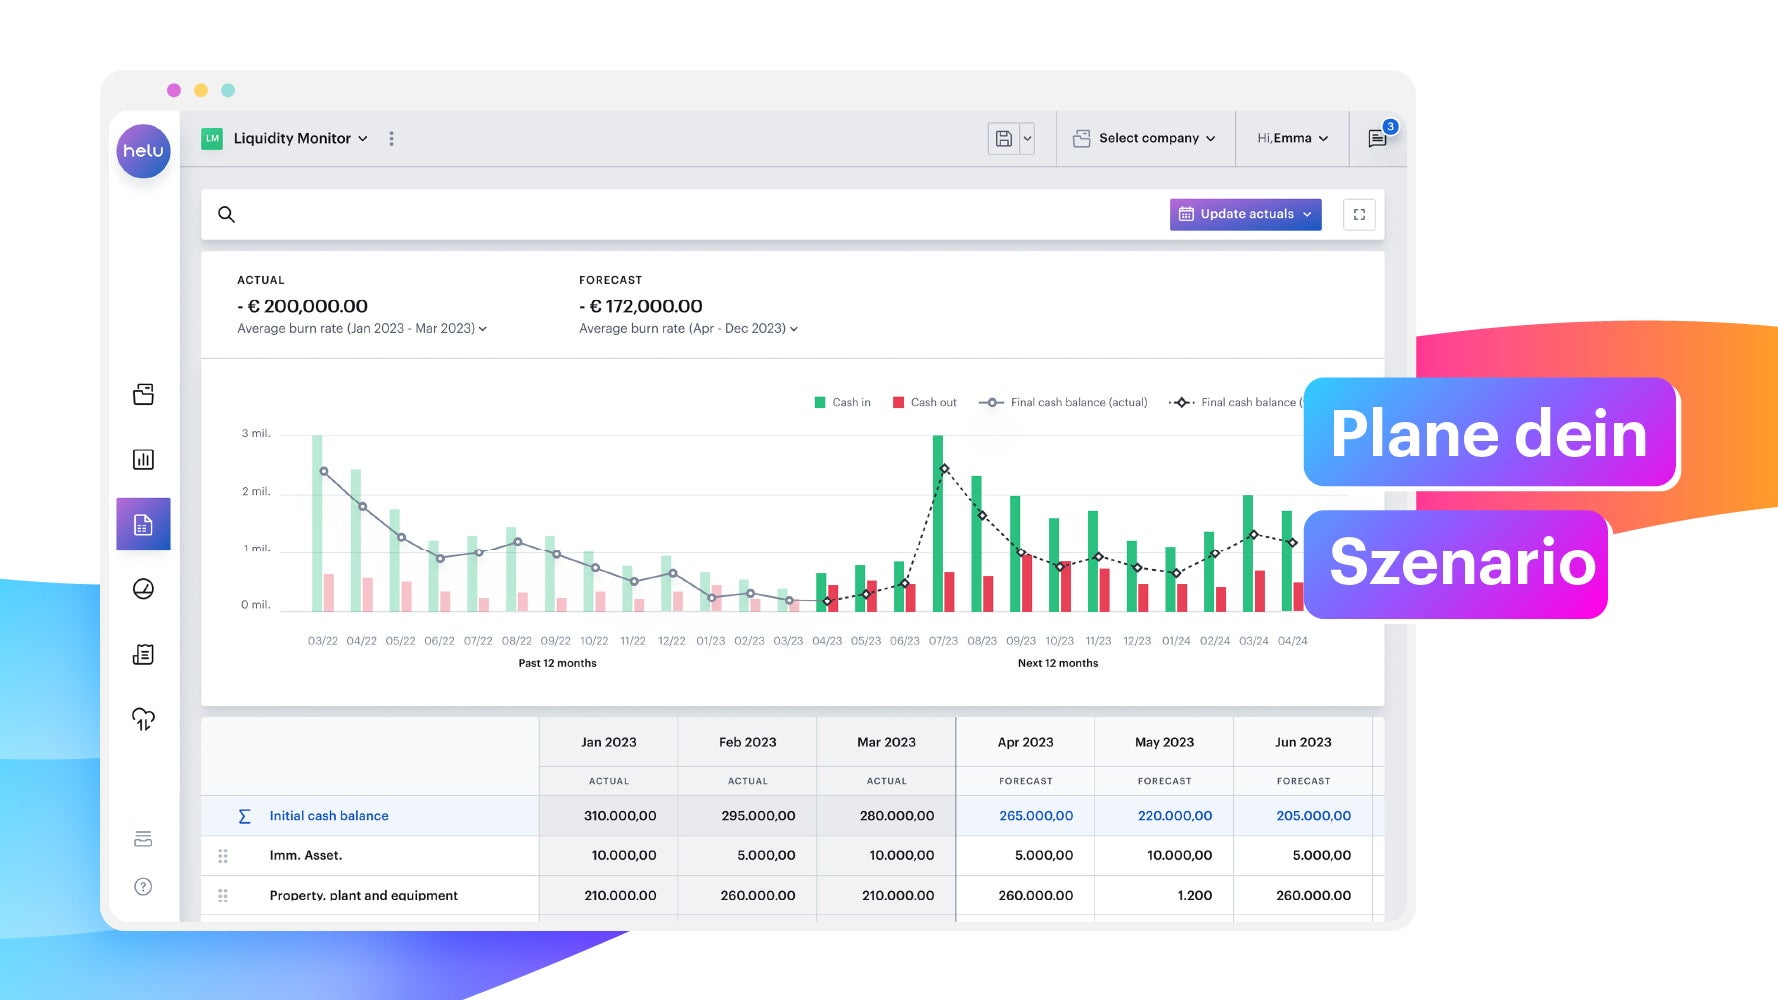Open the wallet icon in sidebar
Screen dimensions: 1778x1000
pyautogui.click(x=143, y=394)
